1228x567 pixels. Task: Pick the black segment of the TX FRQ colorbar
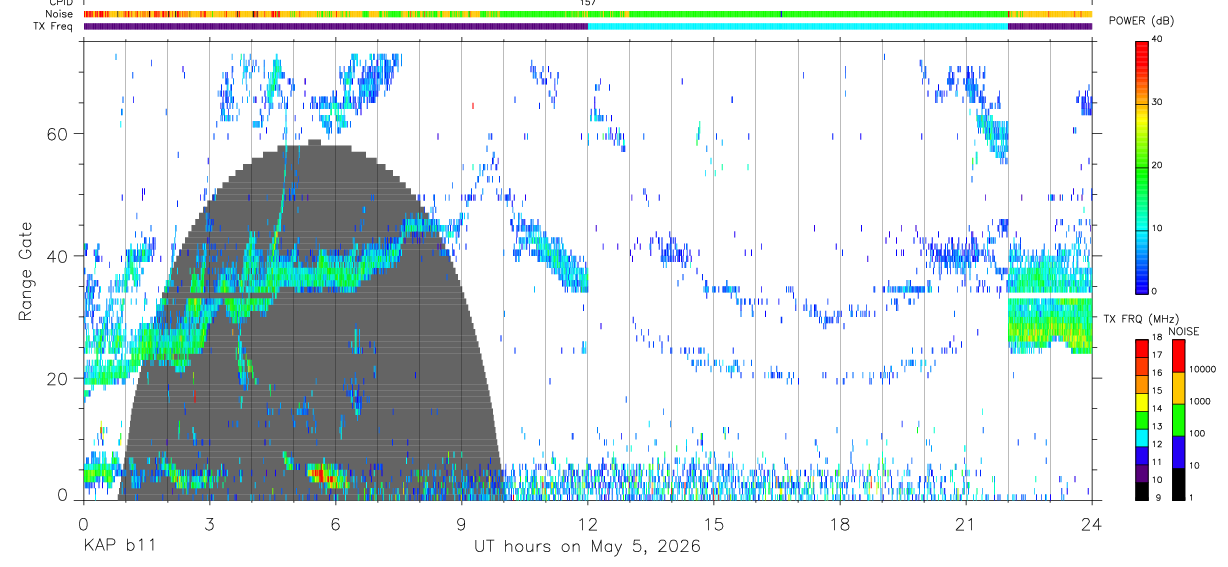click(1141, 489)
